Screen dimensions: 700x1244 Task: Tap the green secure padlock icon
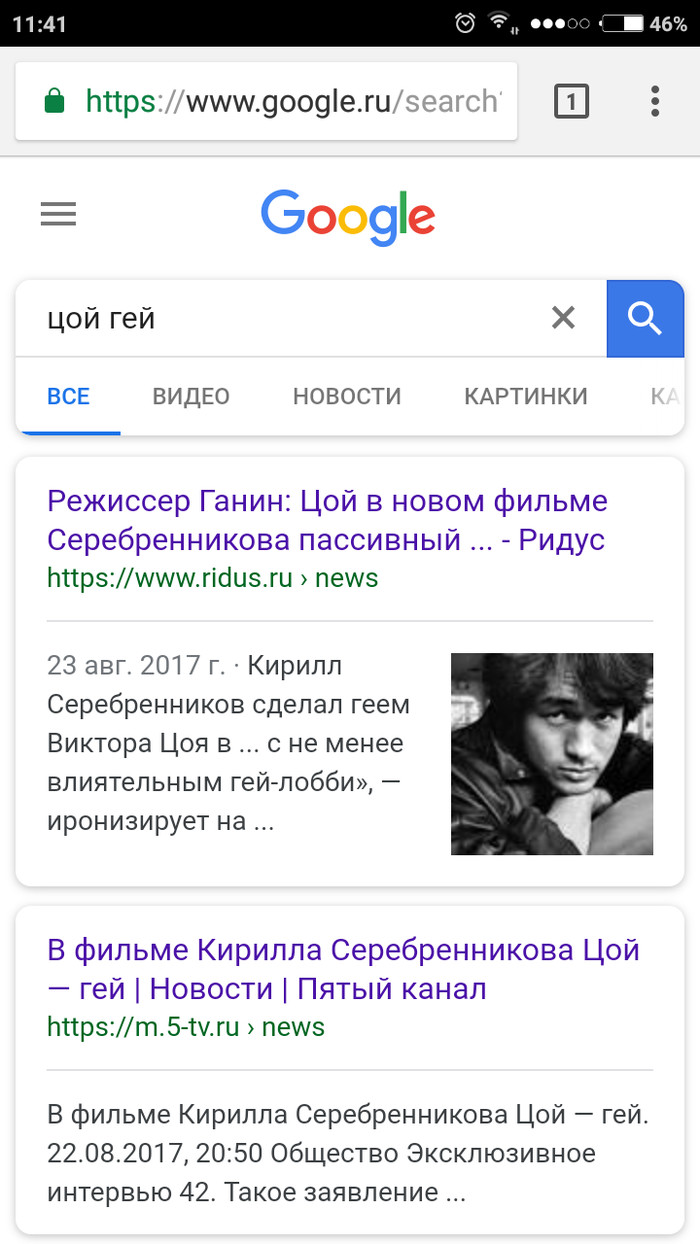tap(55, 101)
